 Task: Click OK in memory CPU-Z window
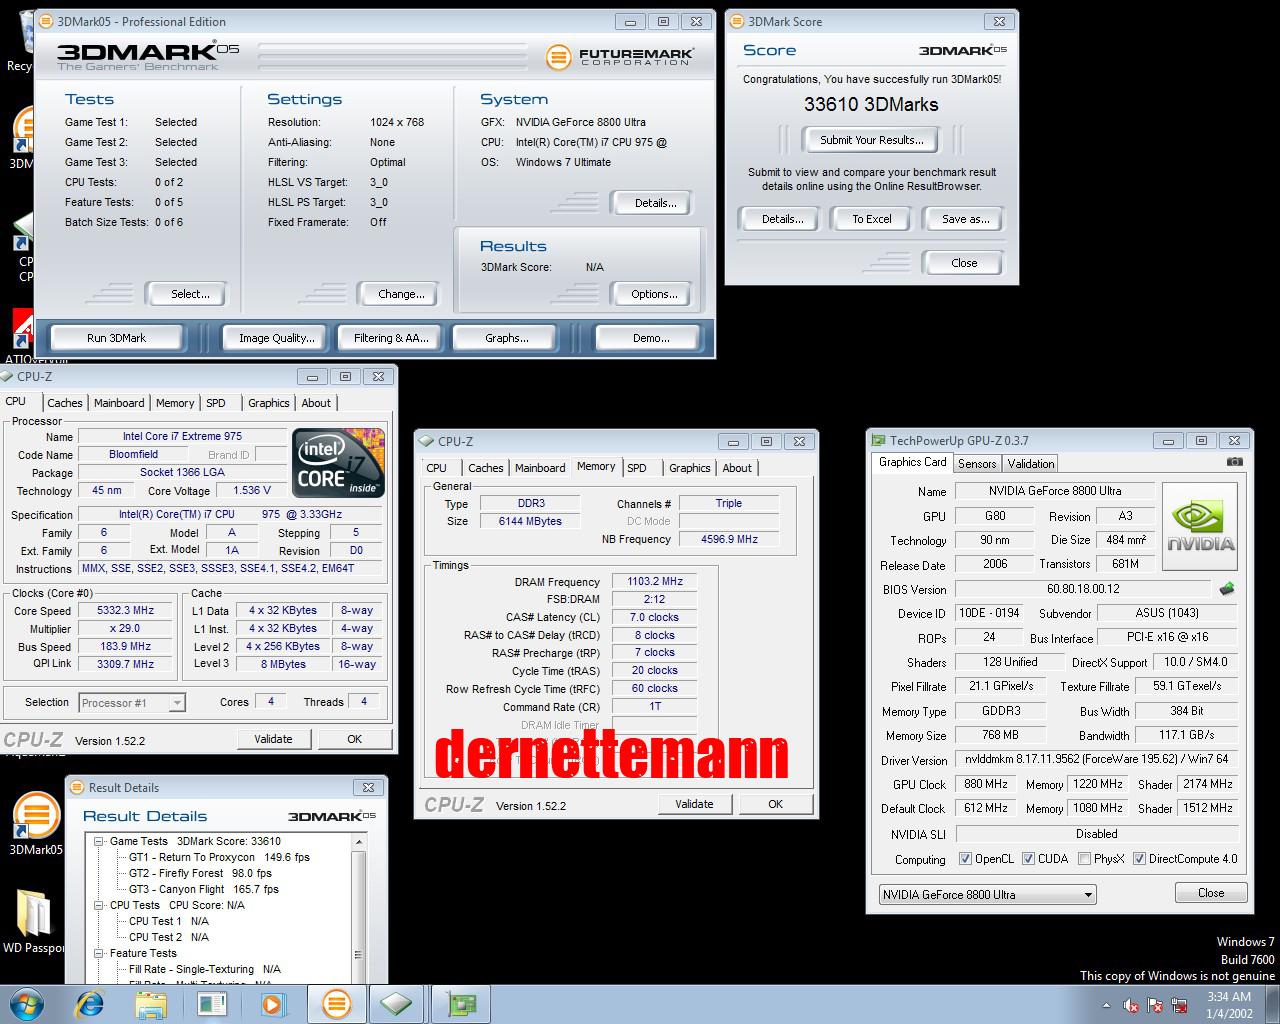click(775, 804)
